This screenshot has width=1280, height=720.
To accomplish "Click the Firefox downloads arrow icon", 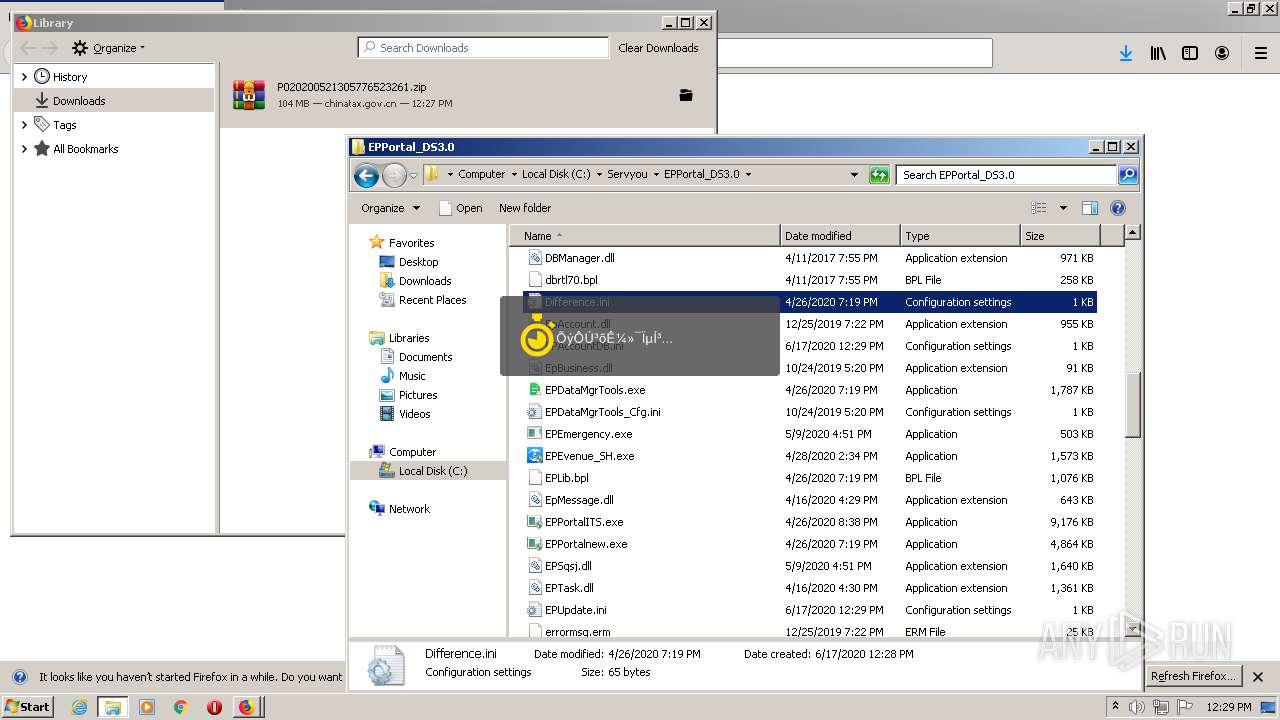I will [x=1126, y=53].
